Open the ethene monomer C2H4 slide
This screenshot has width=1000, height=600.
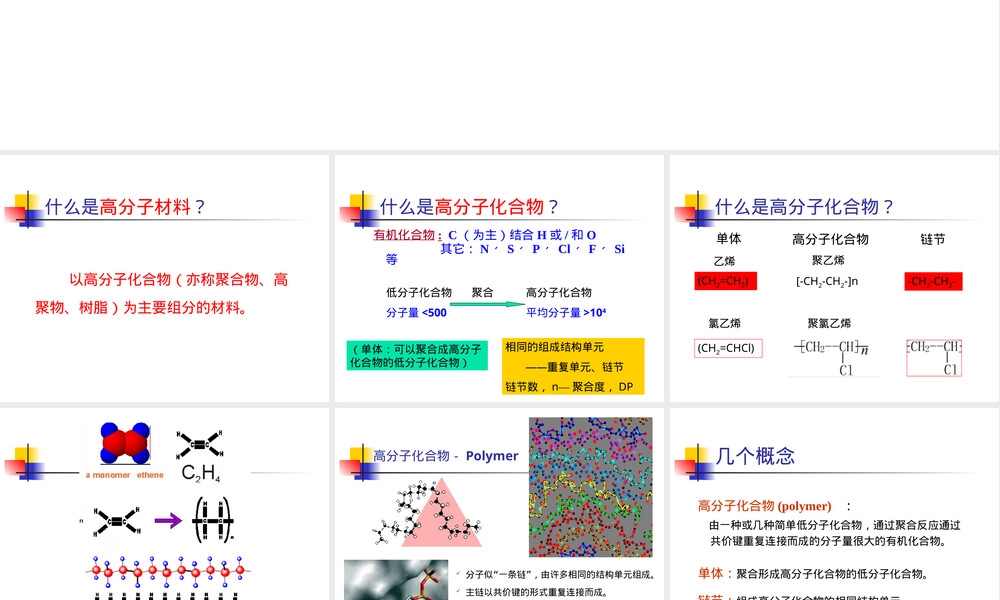[165, 504]
